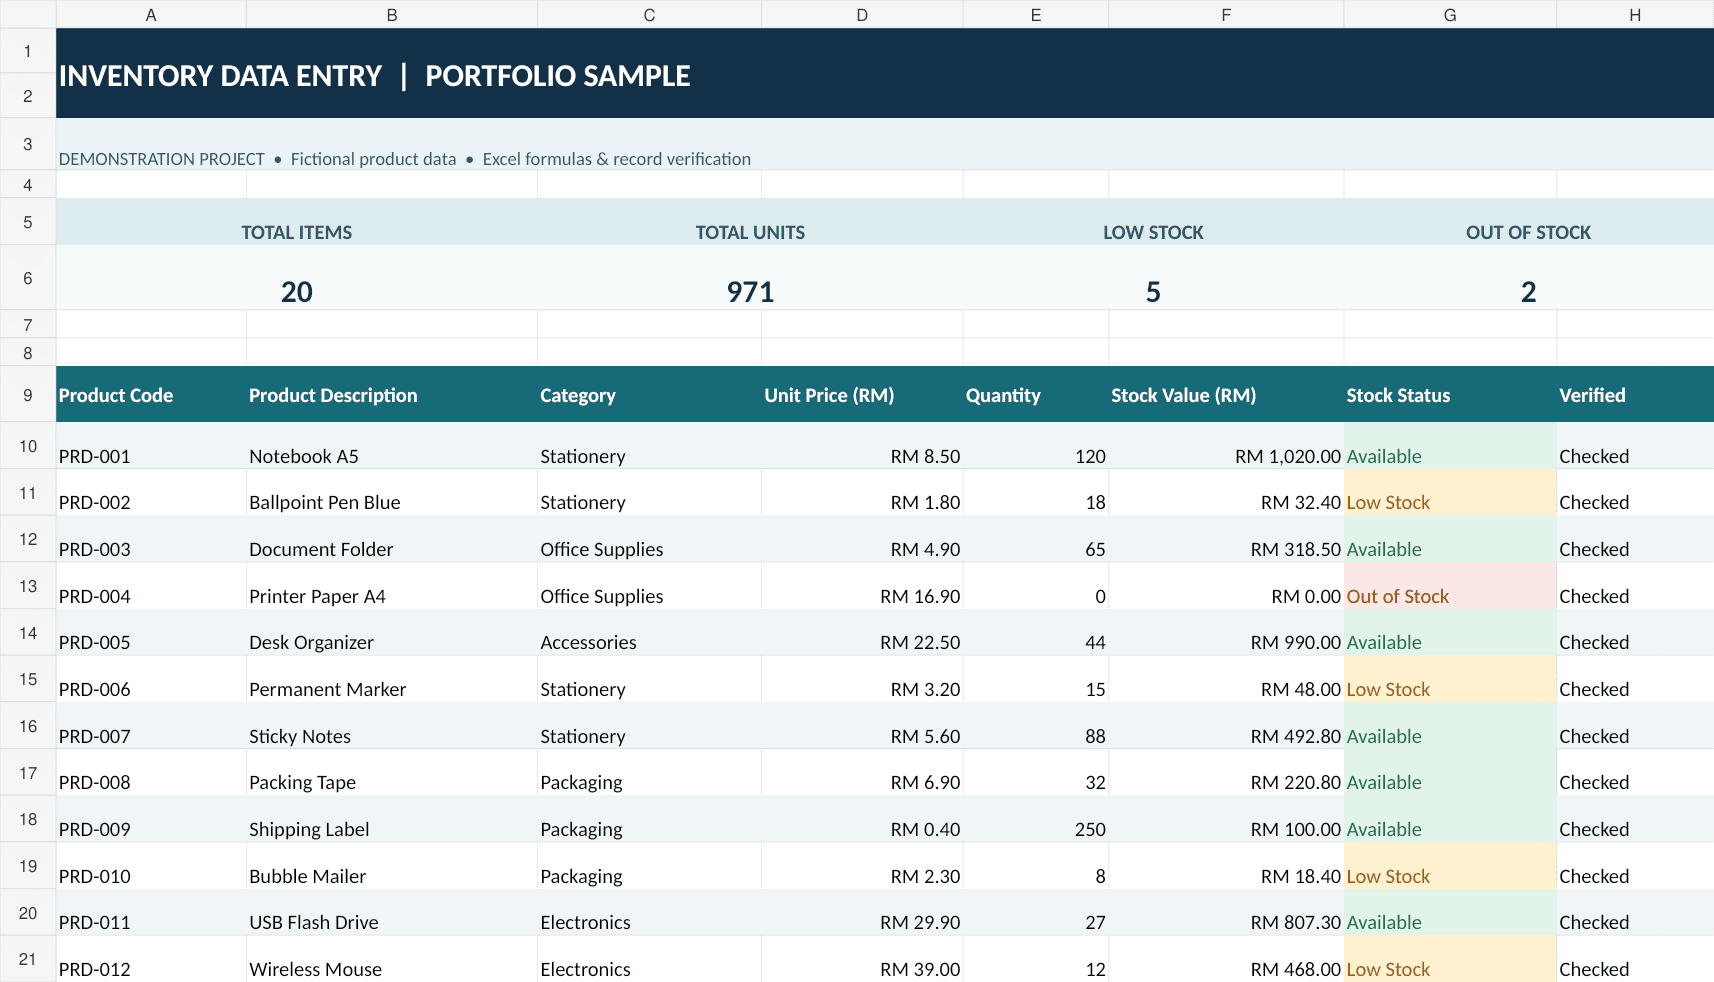The height and width of the screenshot is (982, 1714).
Task: Select the 'Accessories' category cell
Action: 649,633
